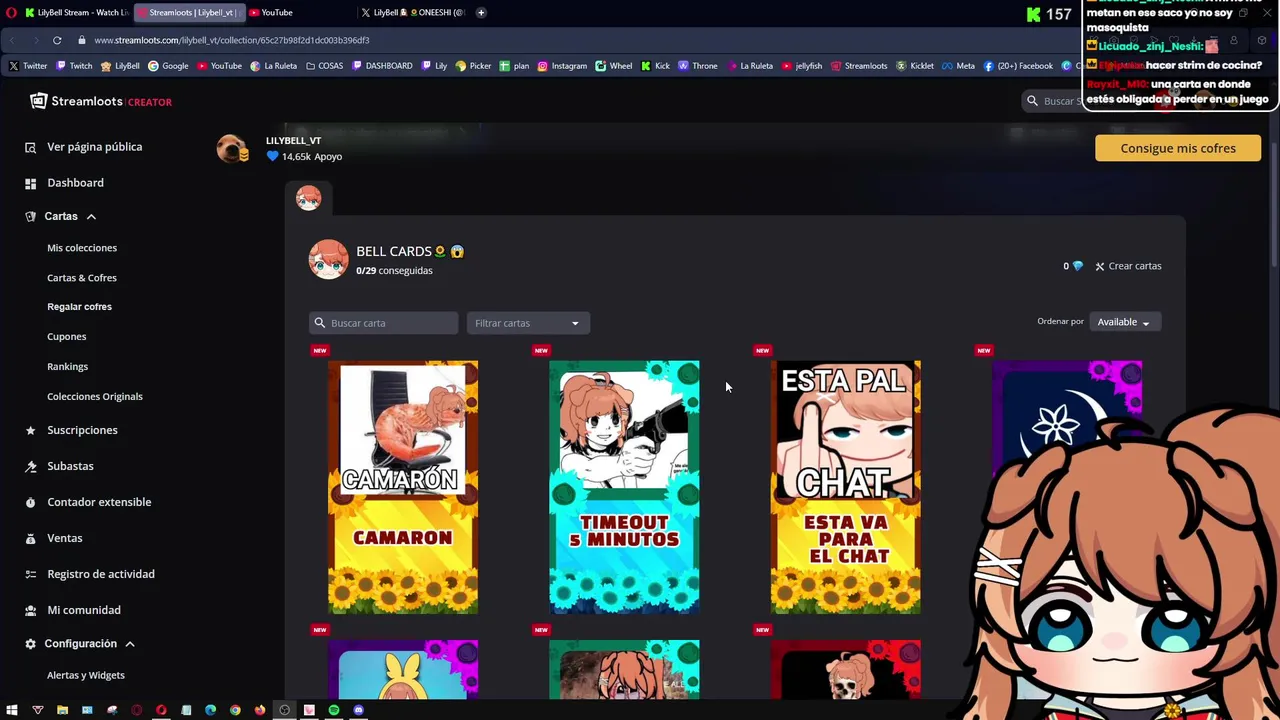Click the Registro de actividad list icon
Screen dimensions: 1280x720
point(30,575)
